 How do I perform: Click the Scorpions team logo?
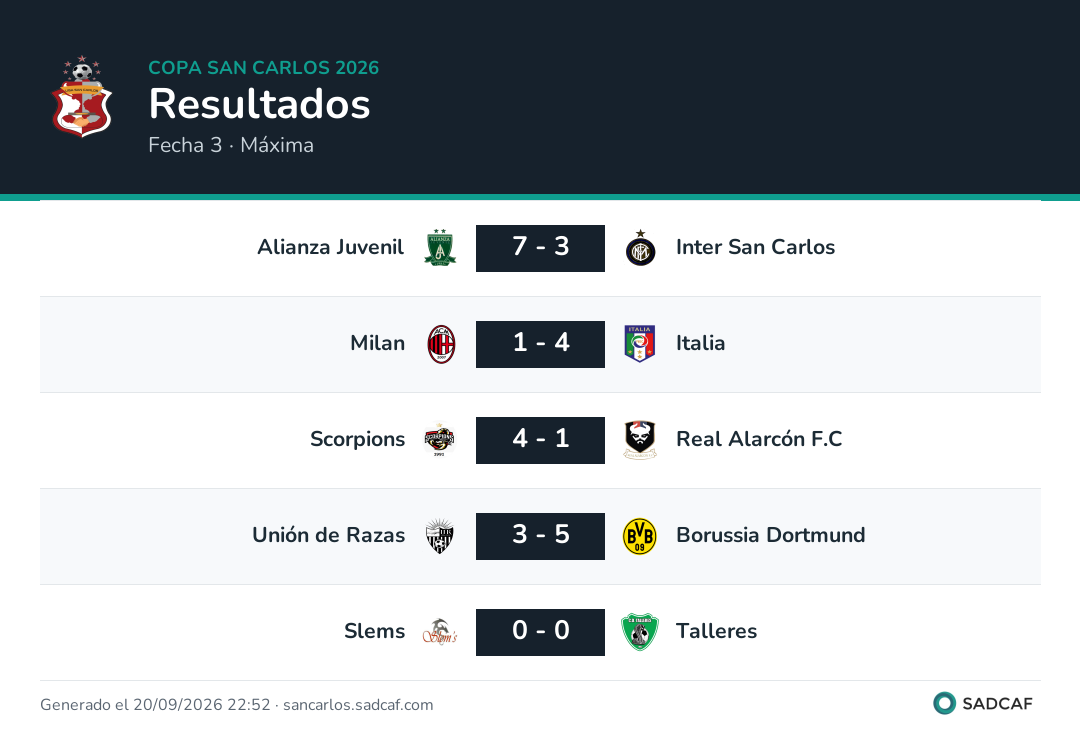pyautogui.click(x=439, y=440)
